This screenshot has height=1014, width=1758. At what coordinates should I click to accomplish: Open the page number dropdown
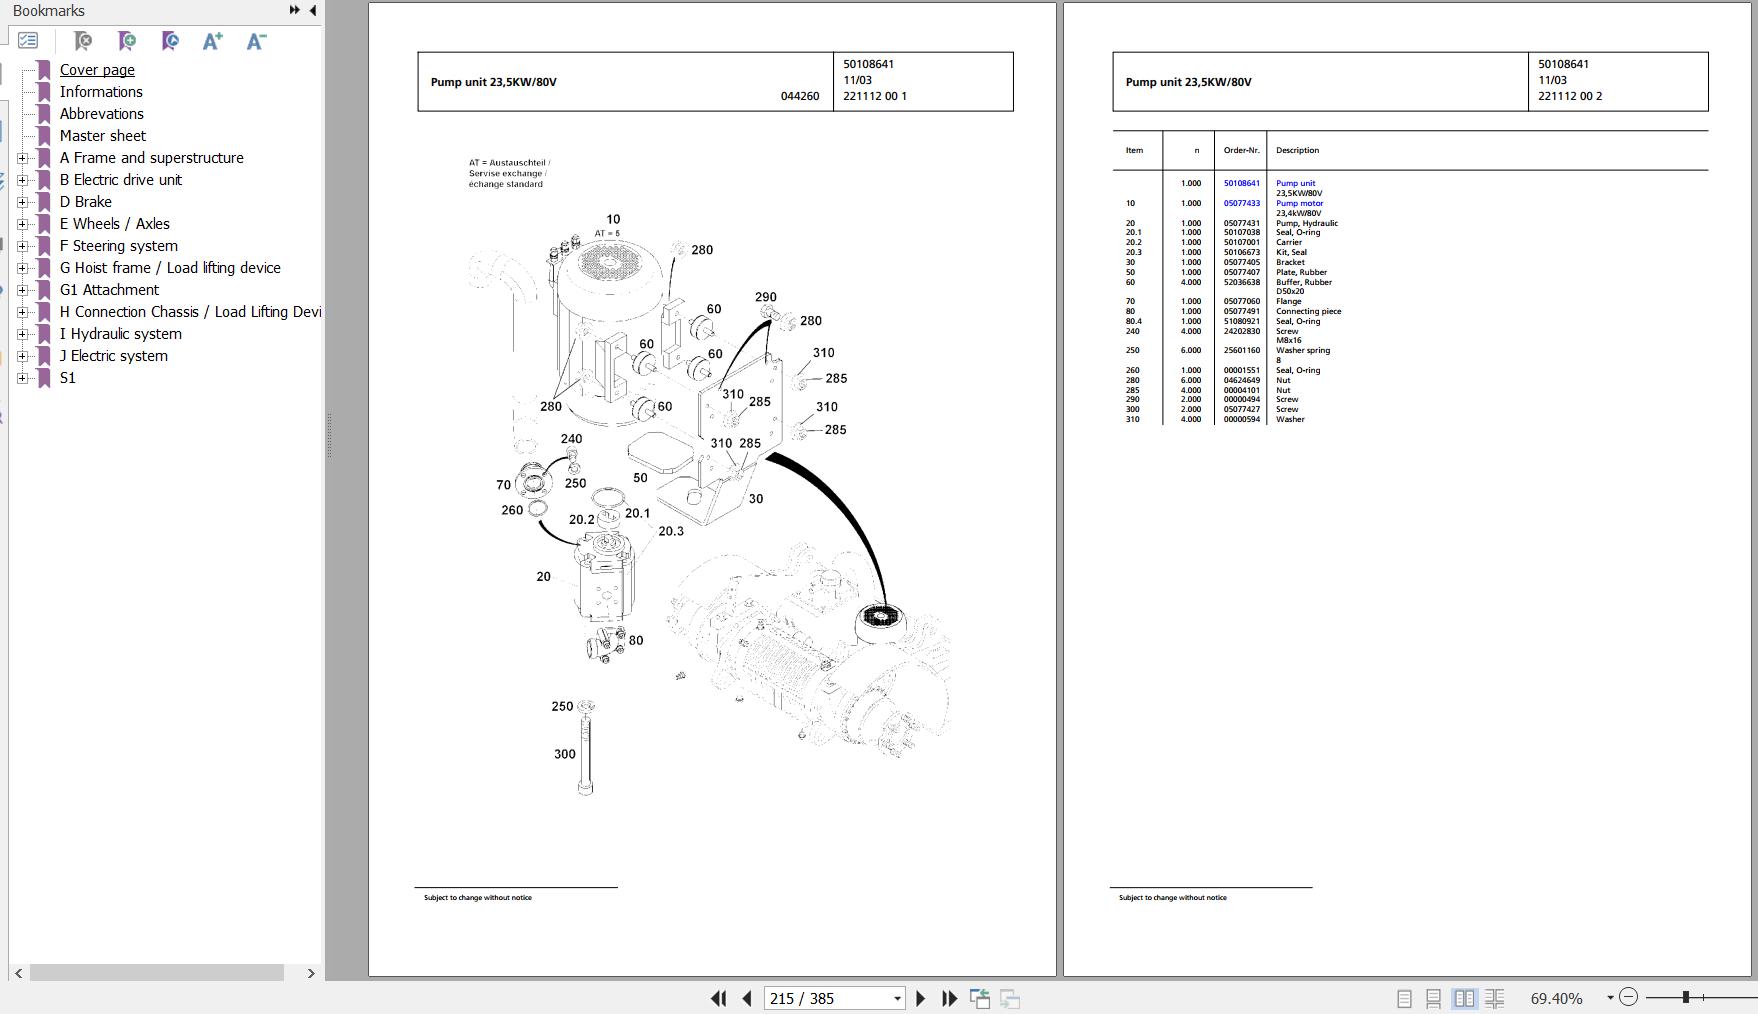point(897,998)
